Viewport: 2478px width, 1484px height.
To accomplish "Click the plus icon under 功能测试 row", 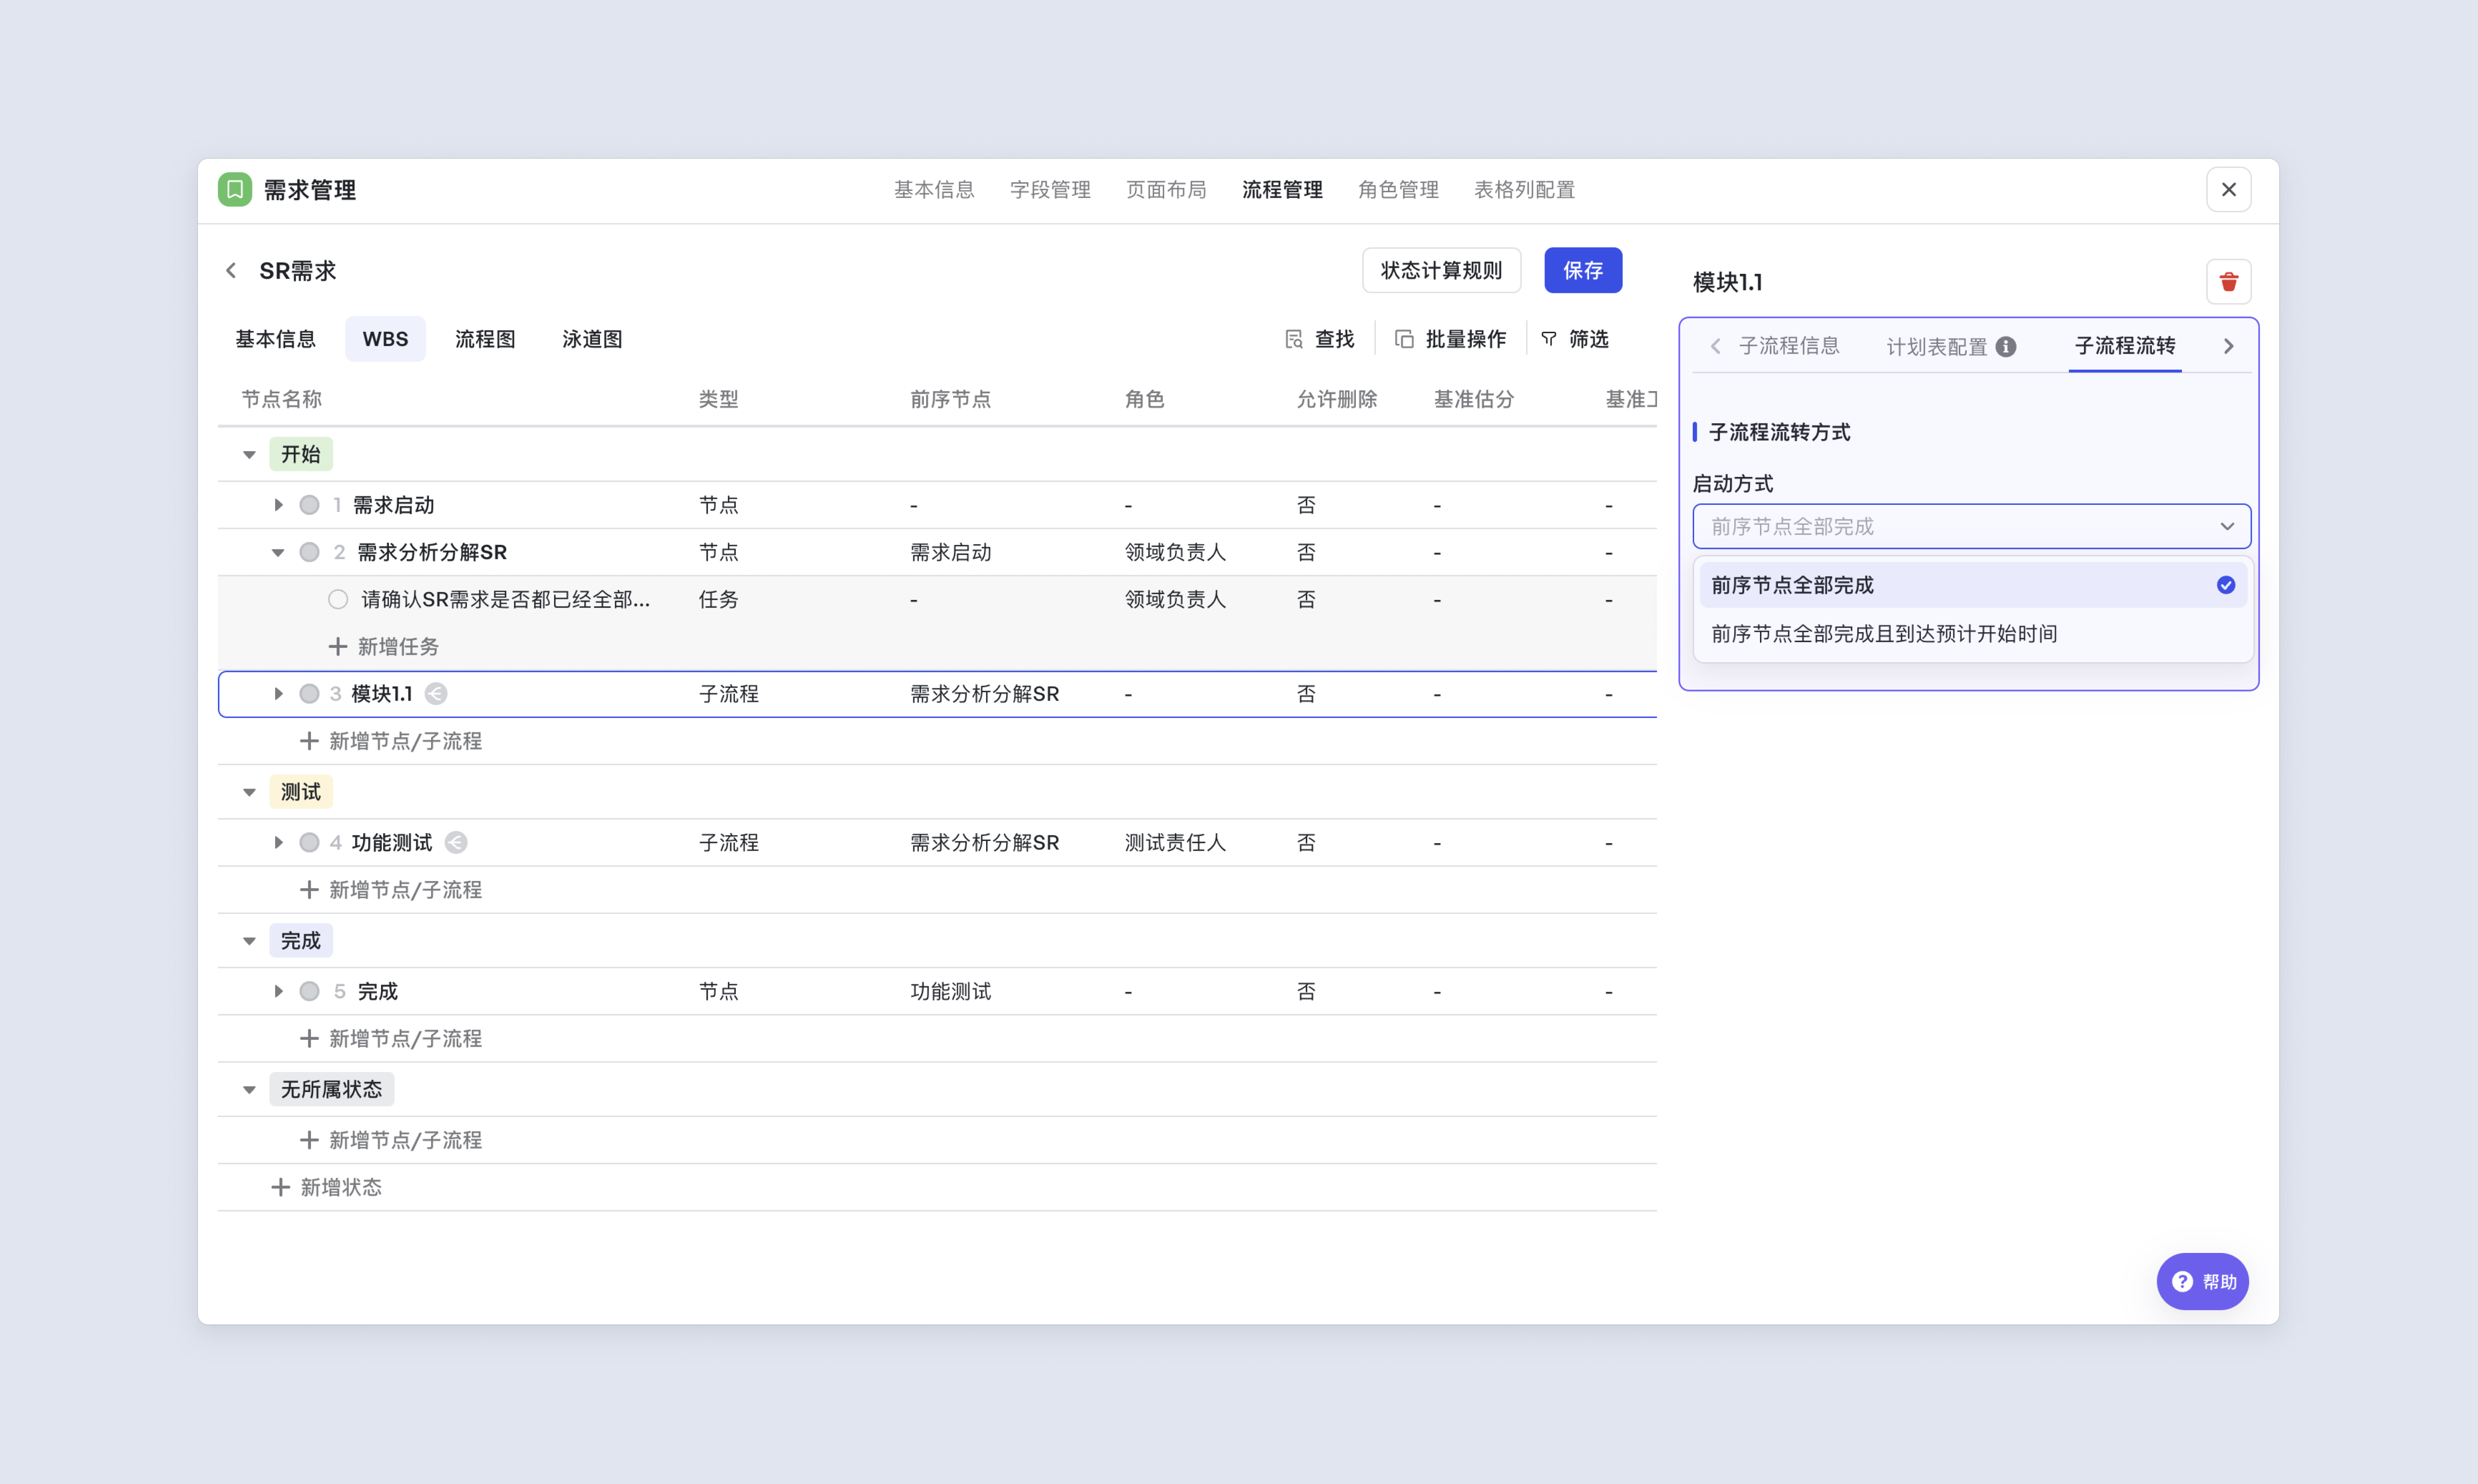I will click(309, 890).
